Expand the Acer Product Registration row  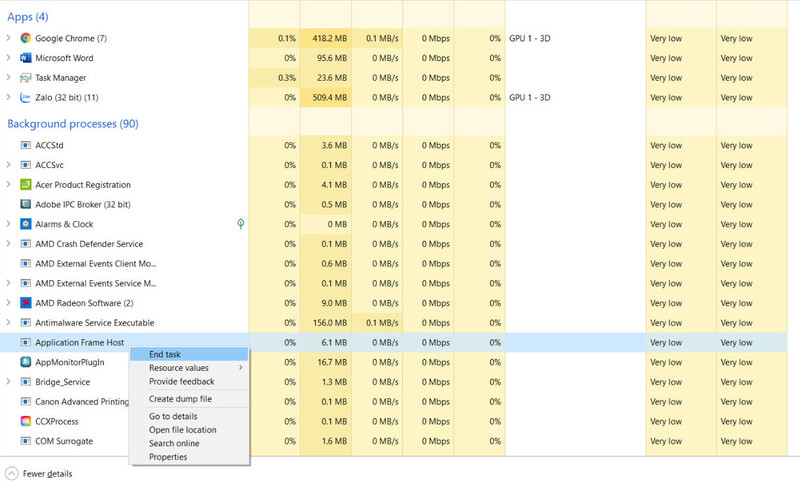click(8, 184)
